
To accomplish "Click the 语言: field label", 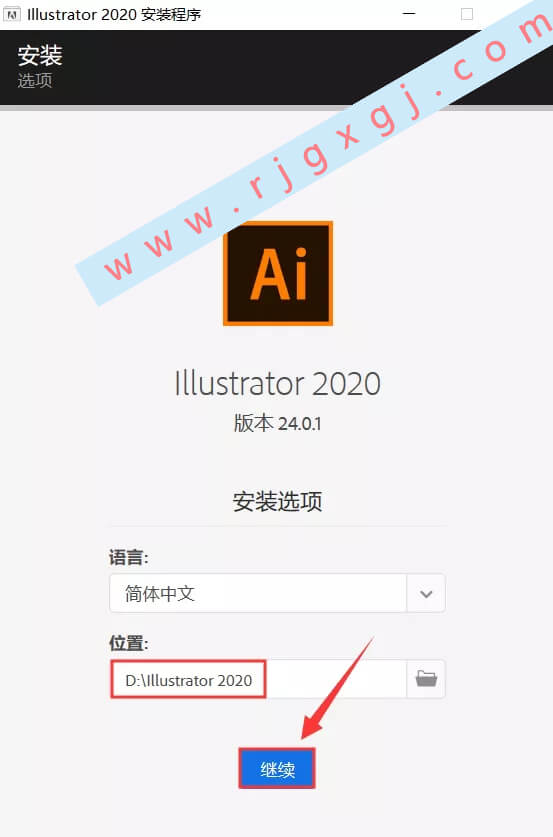I will (x=129, y=558).
